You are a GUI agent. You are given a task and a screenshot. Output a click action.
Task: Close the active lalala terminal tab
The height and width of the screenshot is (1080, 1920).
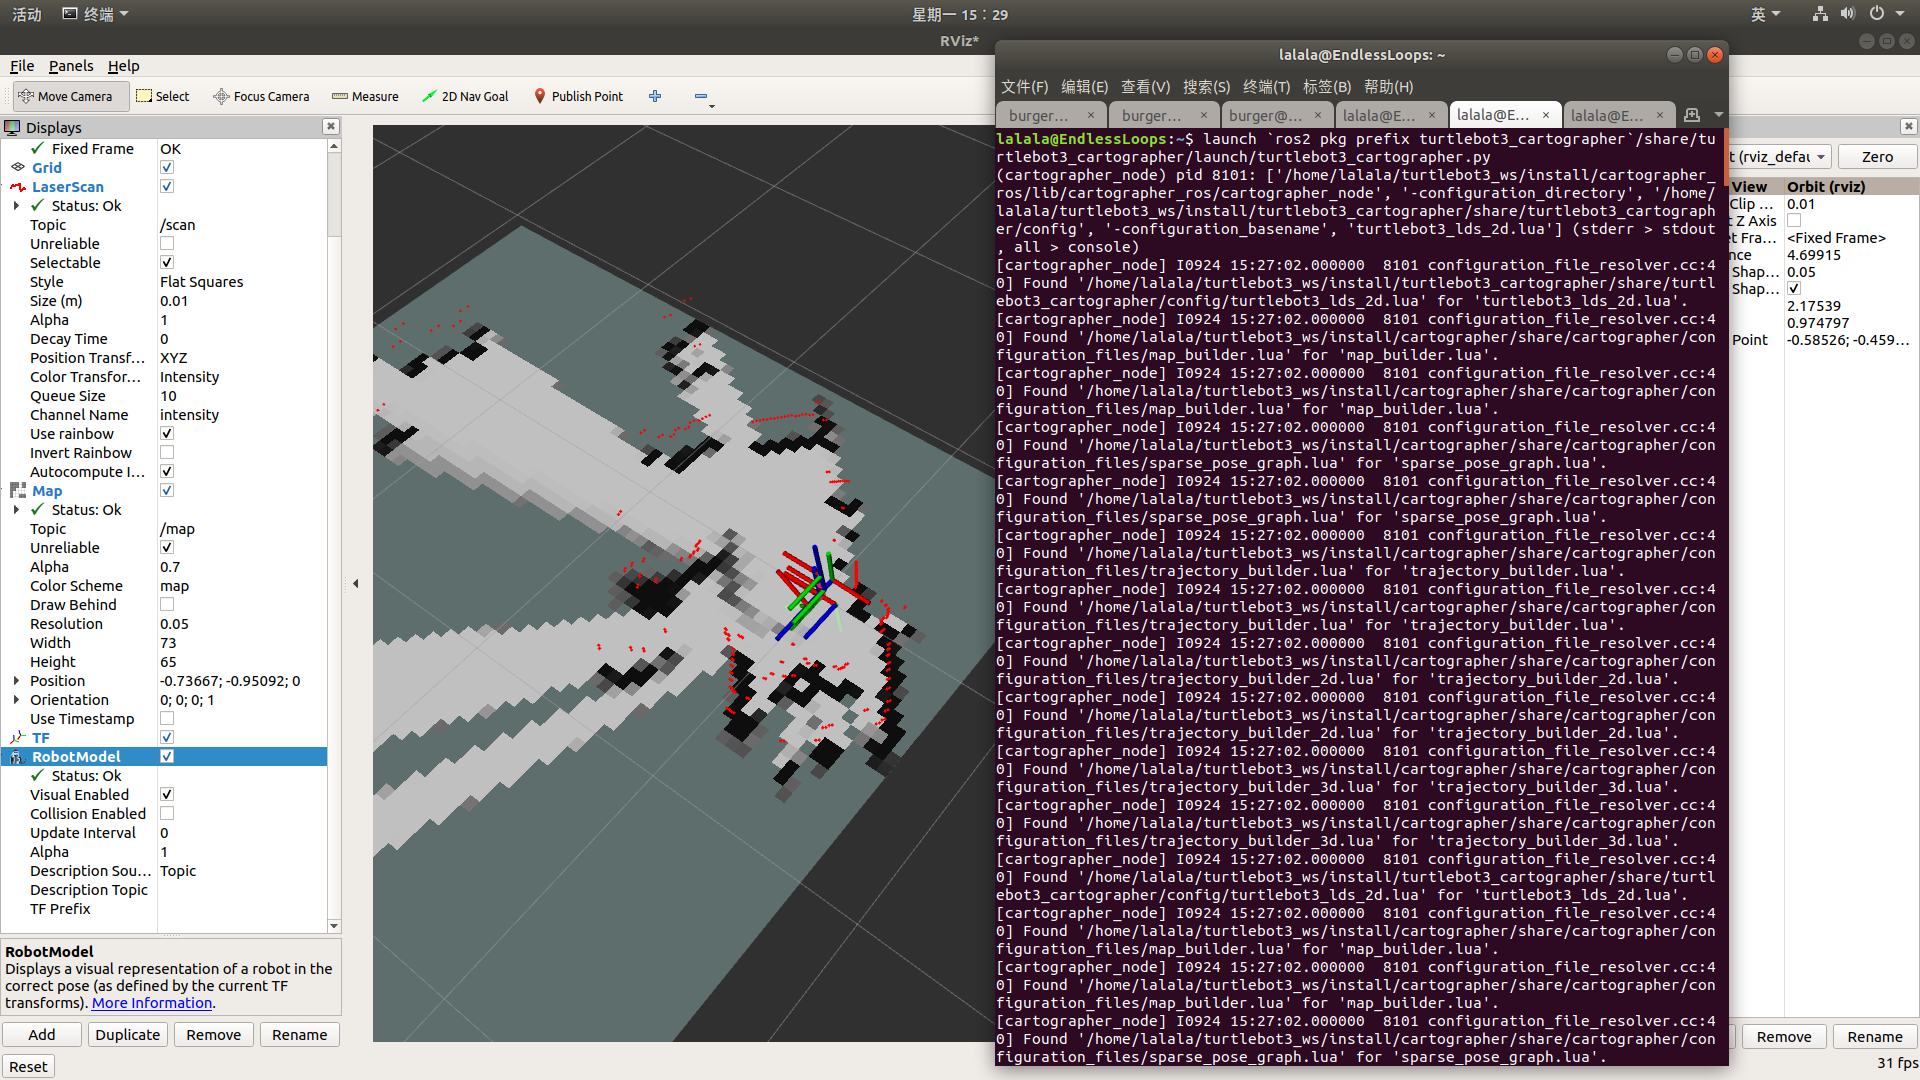(x=1546, y=115)
